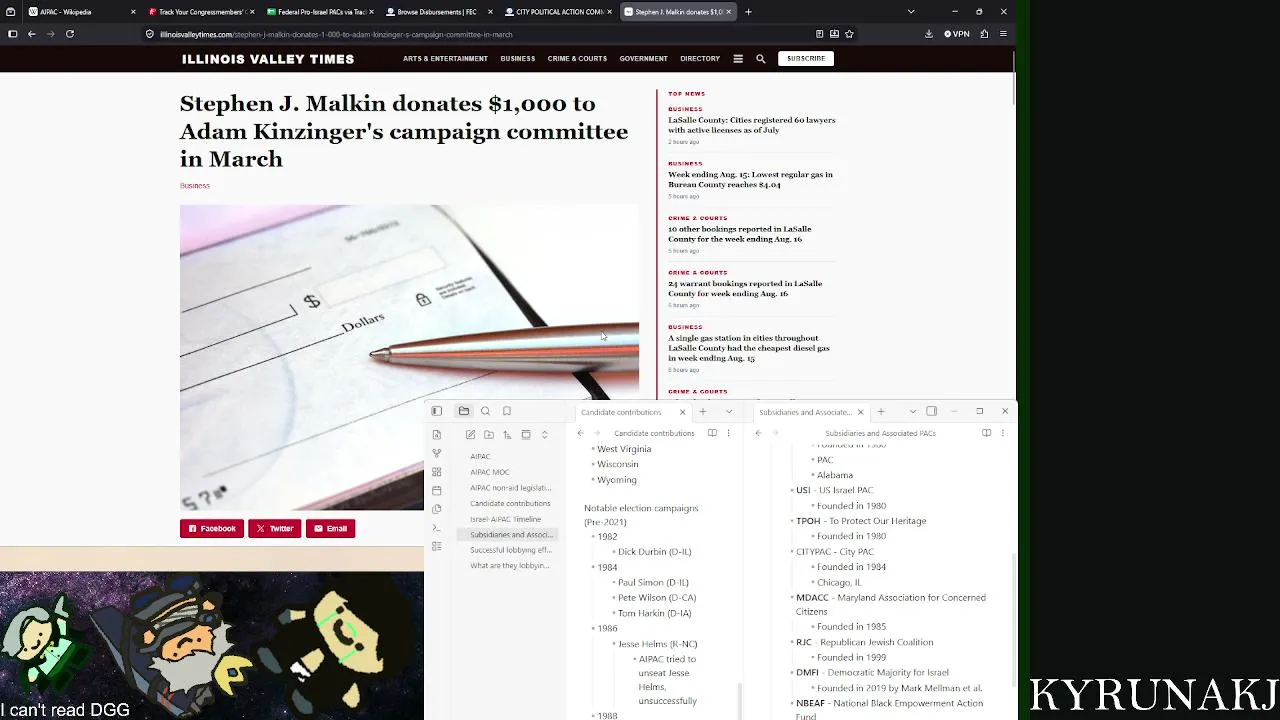Change the sort order in Obsidian explorer
Viewport: 1280px width, 720px height.
click(507, 435)
